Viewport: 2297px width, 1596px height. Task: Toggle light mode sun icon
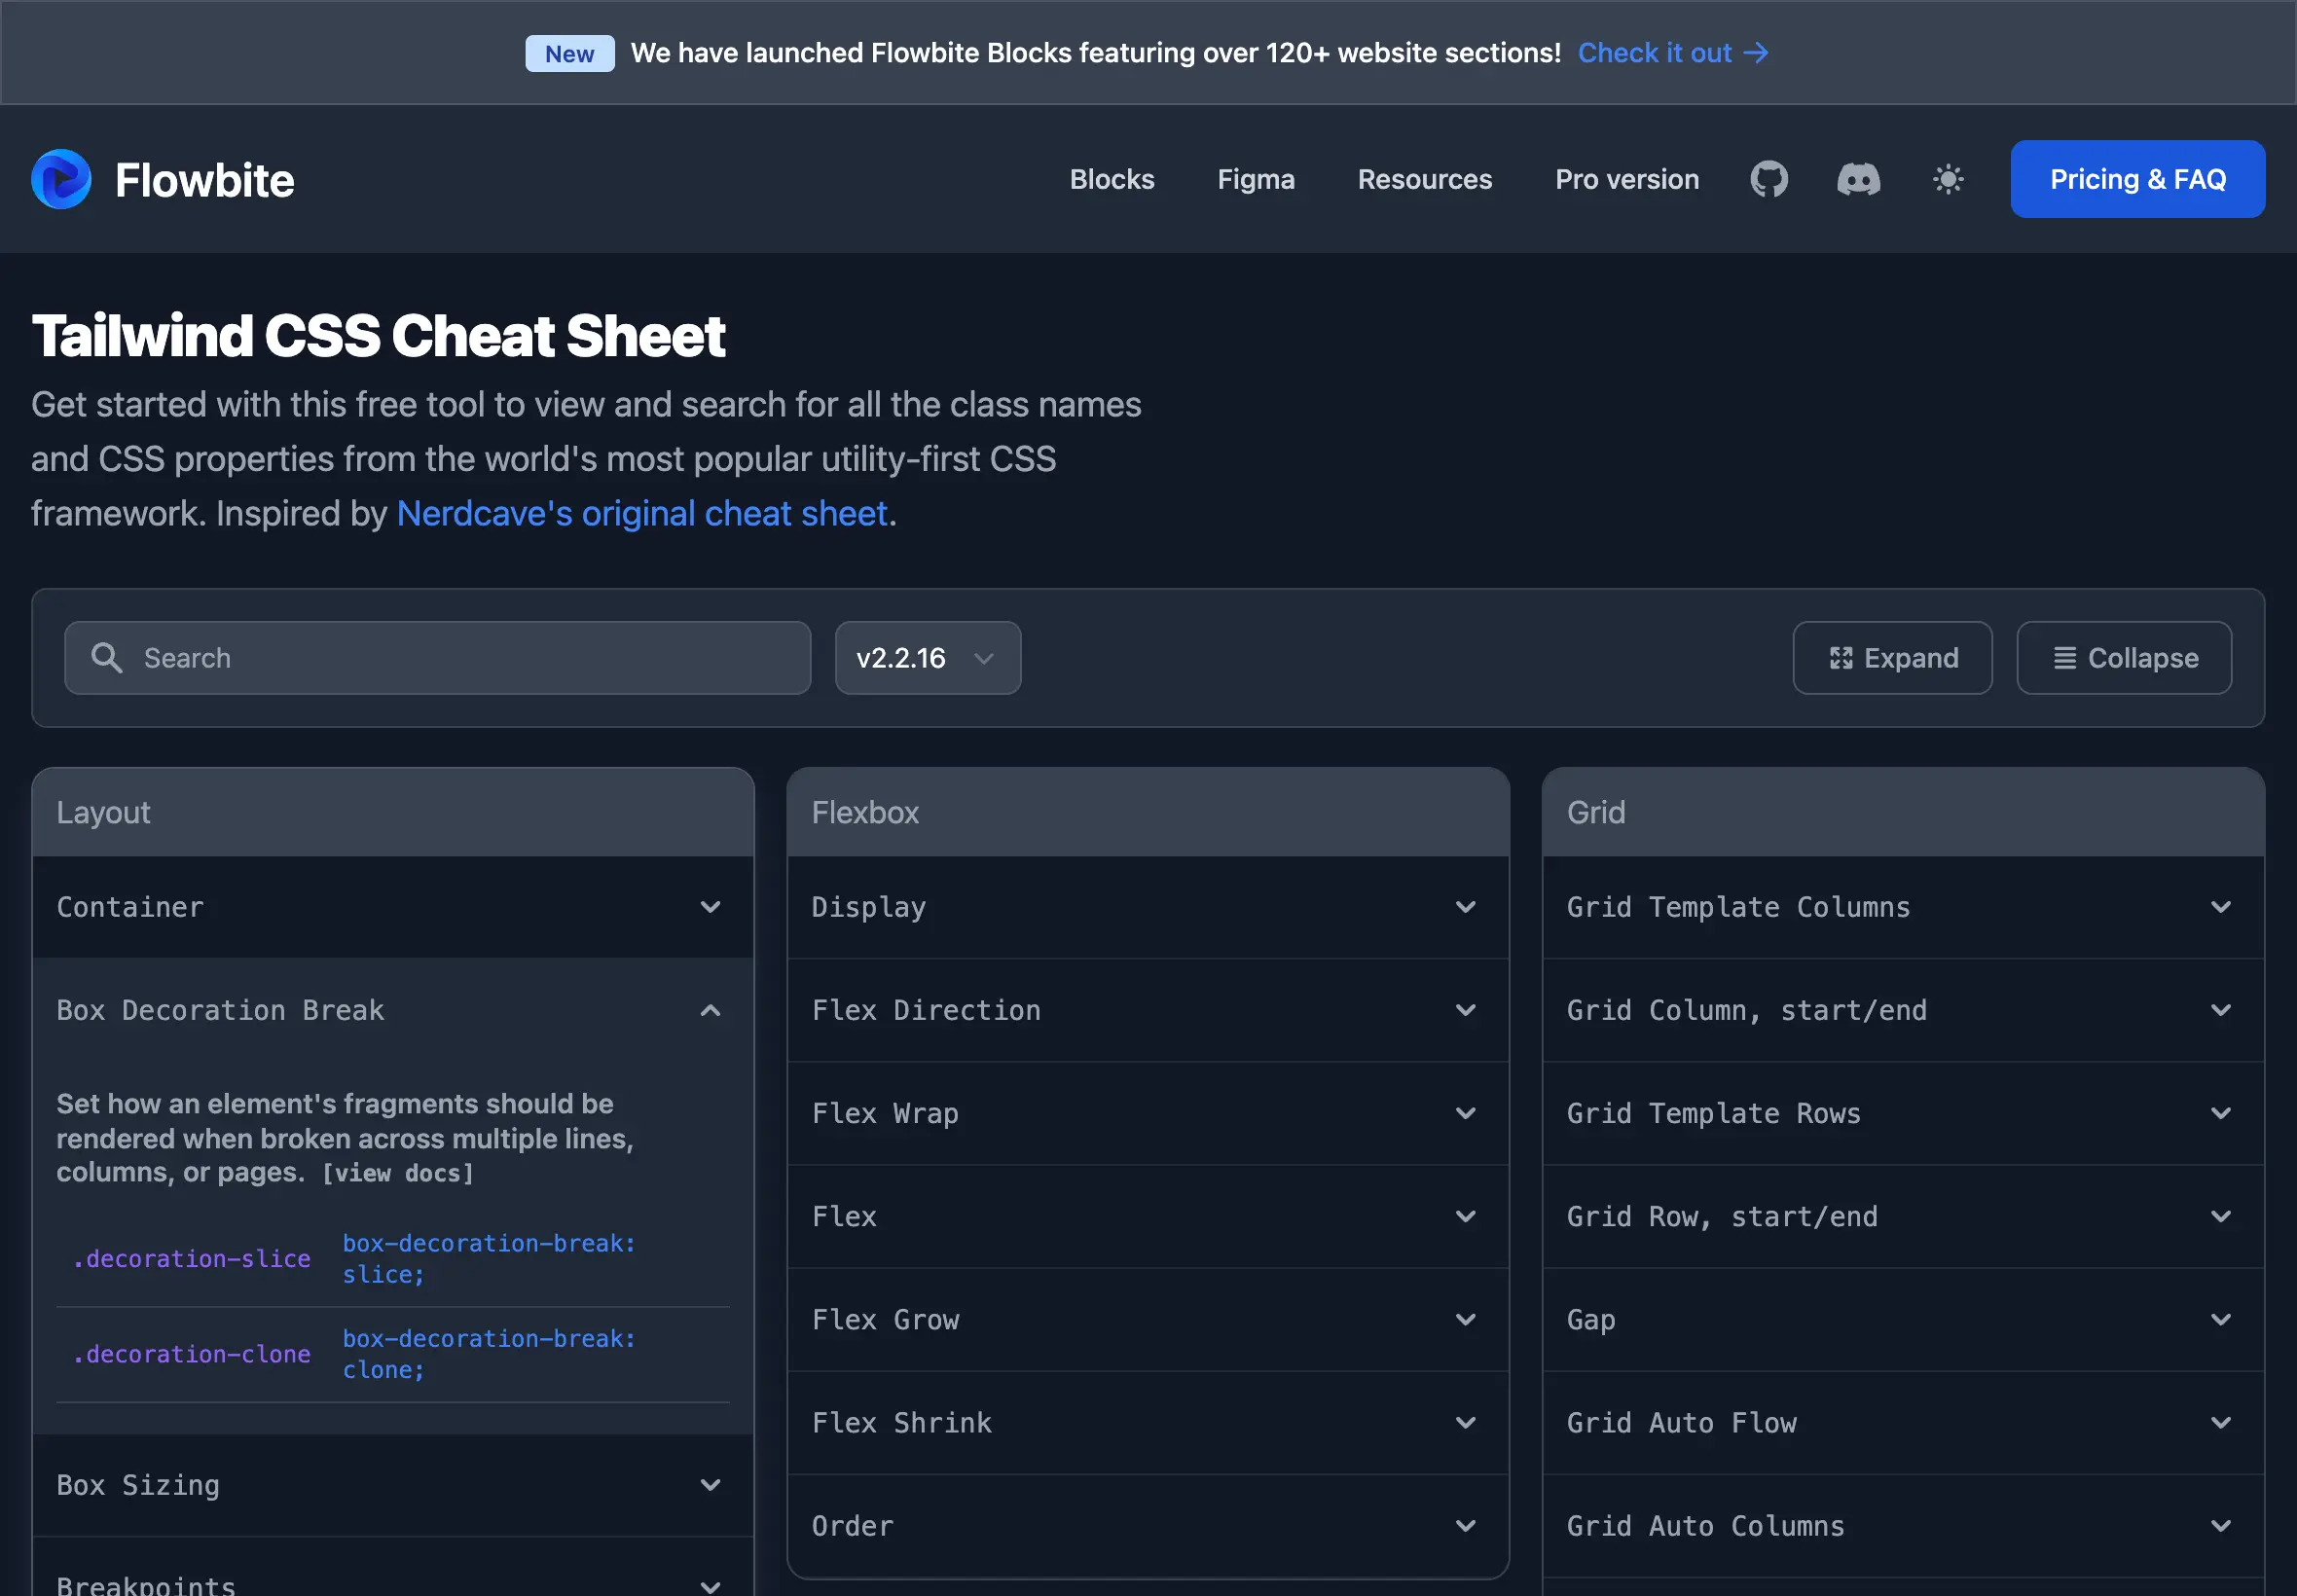(x=1947, y=180)
